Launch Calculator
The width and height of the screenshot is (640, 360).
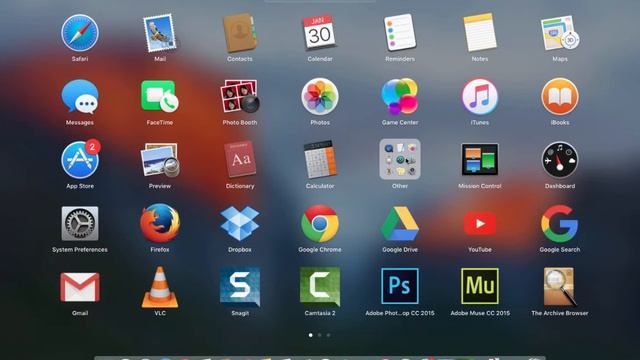click(x=320, y=159)
